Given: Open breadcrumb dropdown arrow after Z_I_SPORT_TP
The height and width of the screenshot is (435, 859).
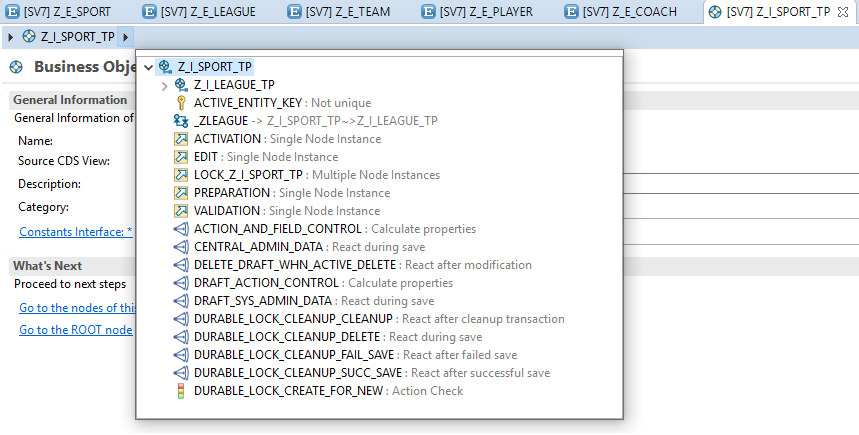Looking at the screenshot, I should pyautogui.click(x=125, y=37).
